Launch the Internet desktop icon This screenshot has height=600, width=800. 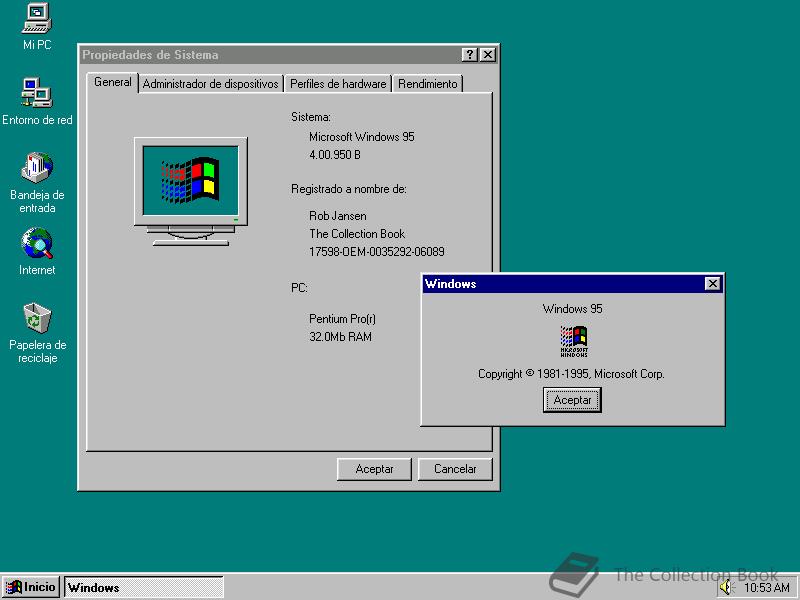tap(37, 245)
